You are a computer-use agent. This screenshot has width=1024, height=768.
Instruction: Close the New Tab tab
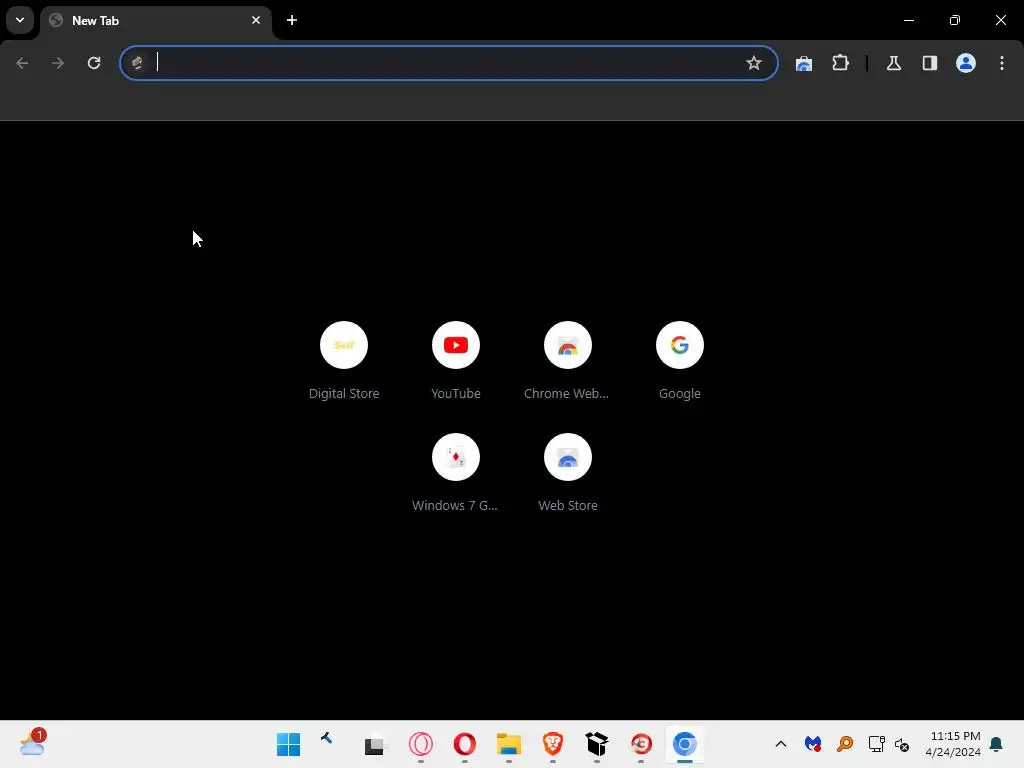click(256, 20)
